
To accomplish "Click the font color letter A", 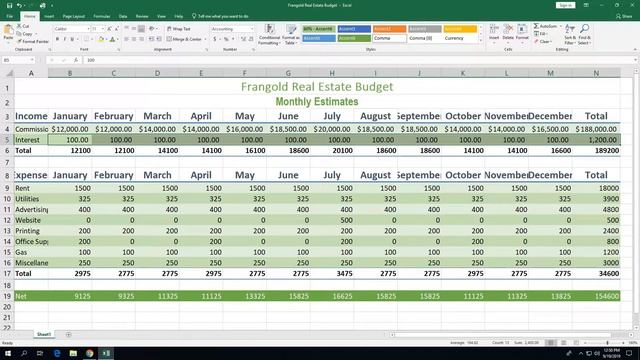I will click(112, 39).
